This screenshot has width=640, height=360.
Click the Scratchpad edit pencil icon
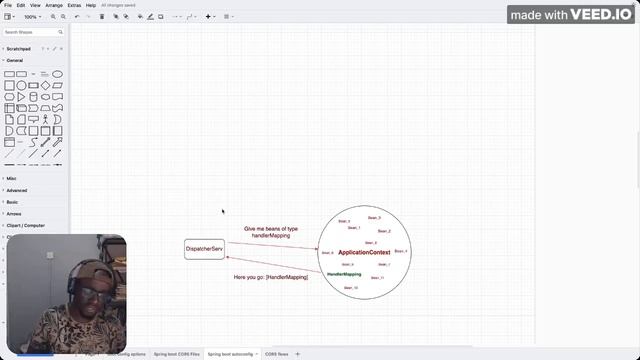click(54, 49)
